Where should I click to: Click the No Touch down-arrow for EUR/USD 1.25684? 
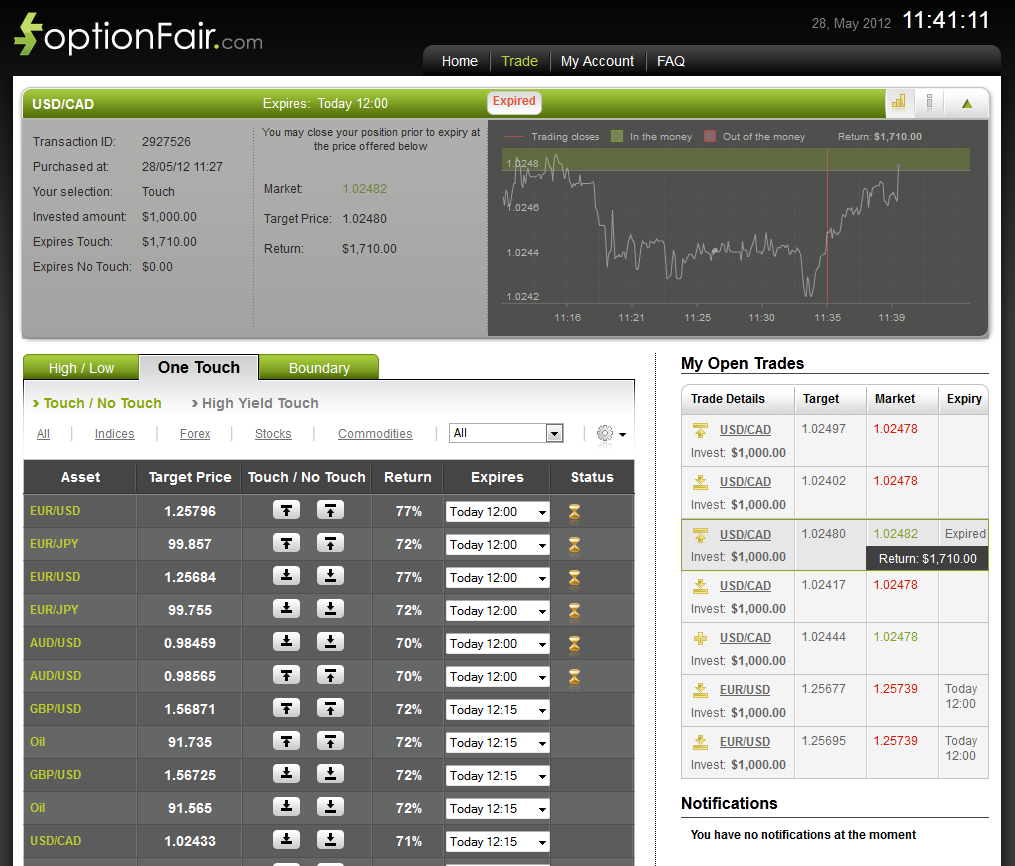pos(330,577)
